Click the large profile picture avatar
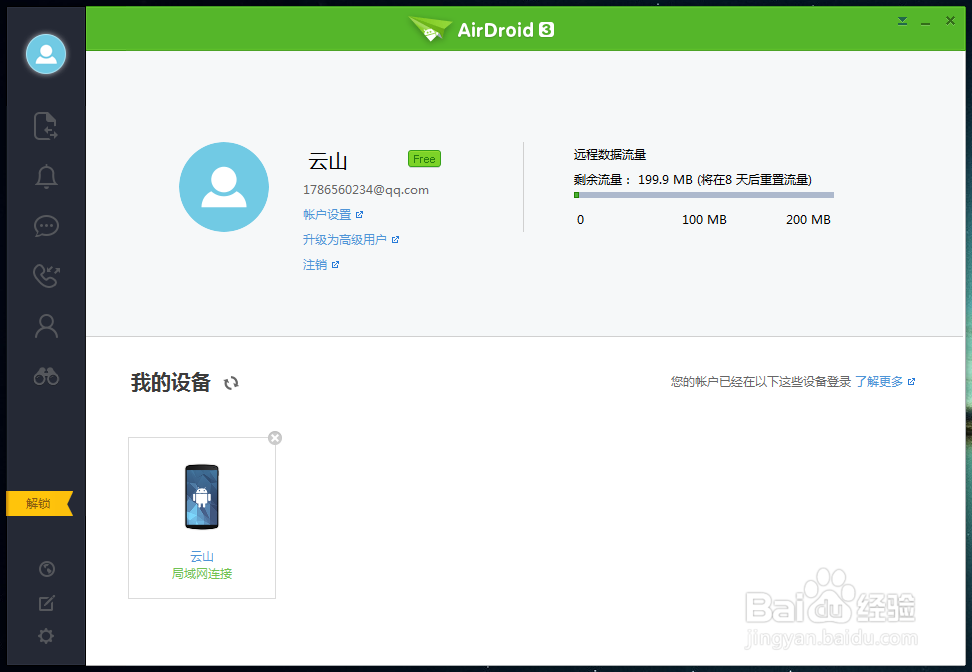 pyautogui.click(x=224, y=187)
